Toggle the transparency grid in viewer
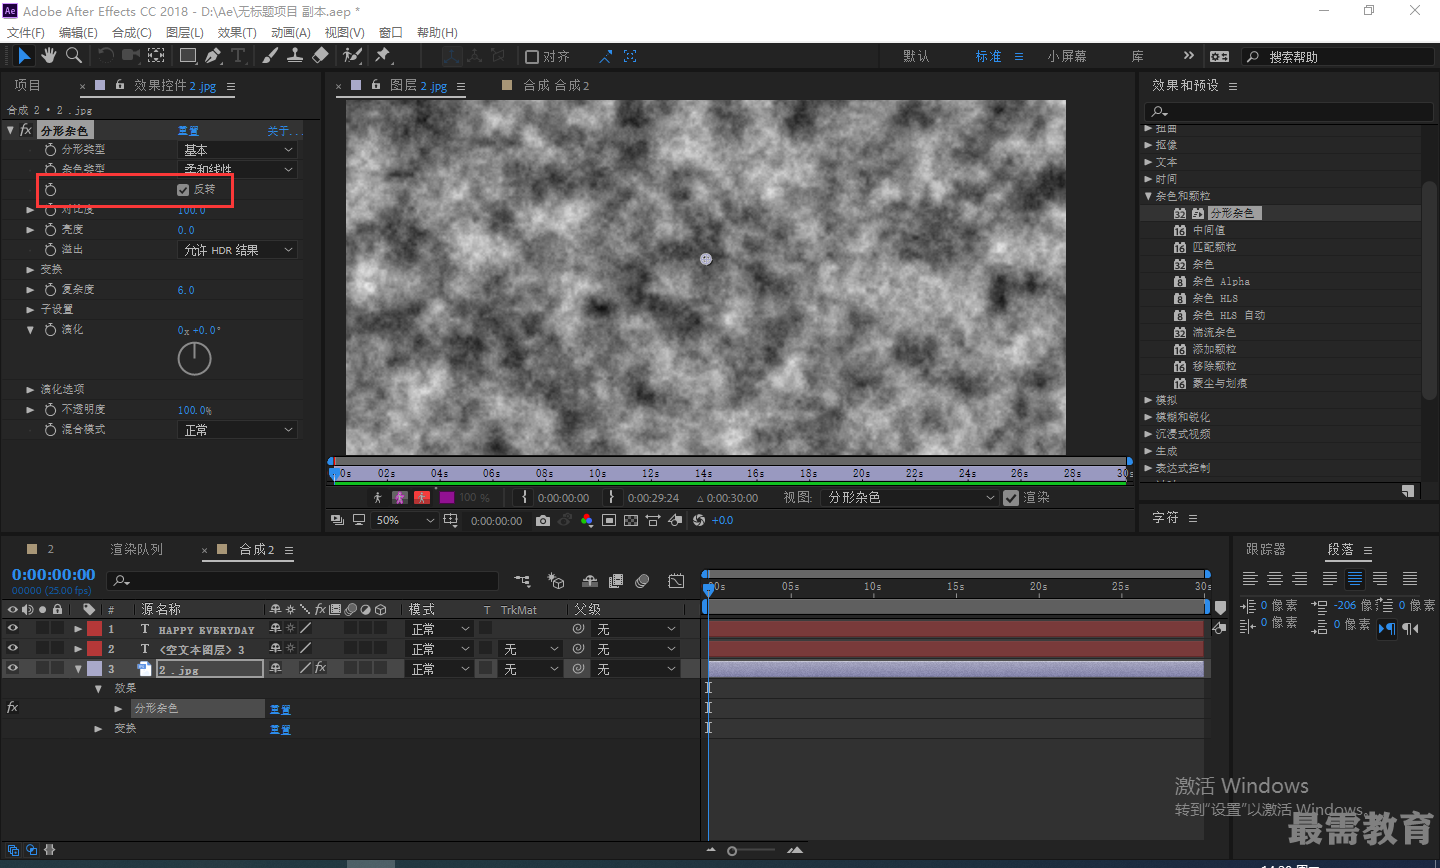This screenshot has height=868, width=1440. pyautogui.click(x=631, y=520)
